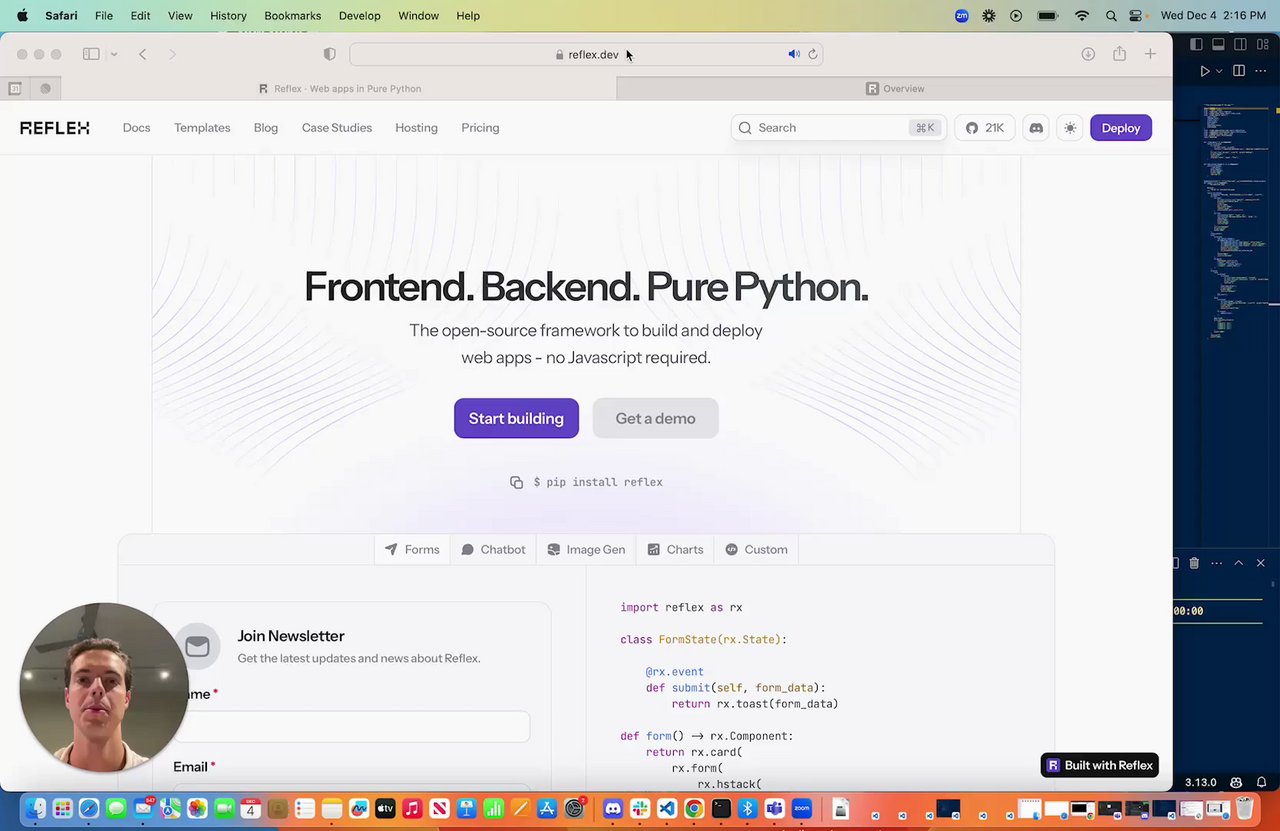Open the Safari share sheet
1280x831 pixels.
coord(1119,54)
